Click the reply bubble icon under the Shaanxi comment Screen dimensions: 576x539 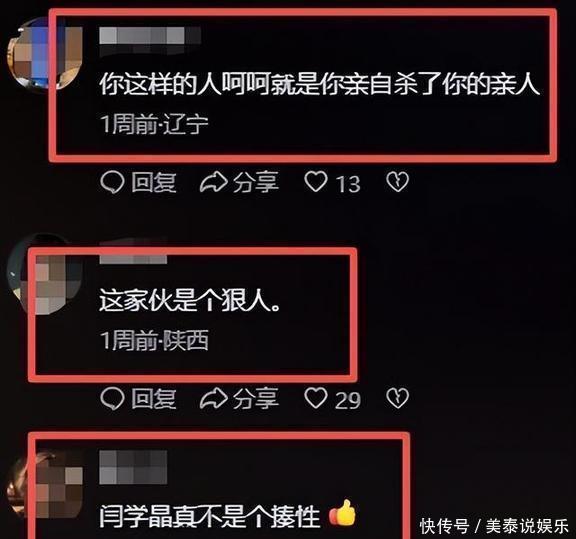[x=112, y=398]
